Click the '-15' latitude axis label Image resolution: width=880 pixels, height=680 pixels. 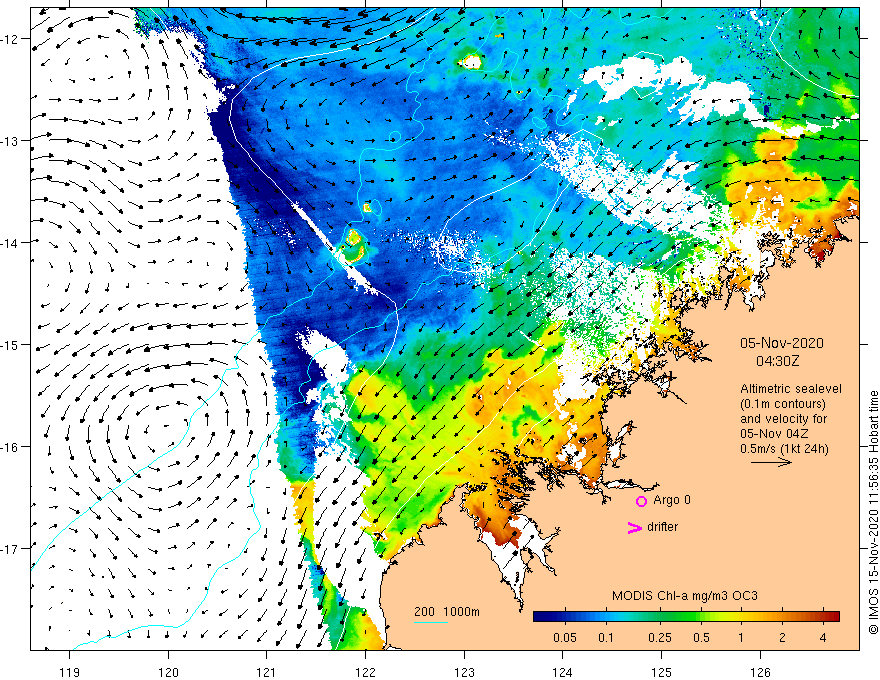[x=10, y=344]
